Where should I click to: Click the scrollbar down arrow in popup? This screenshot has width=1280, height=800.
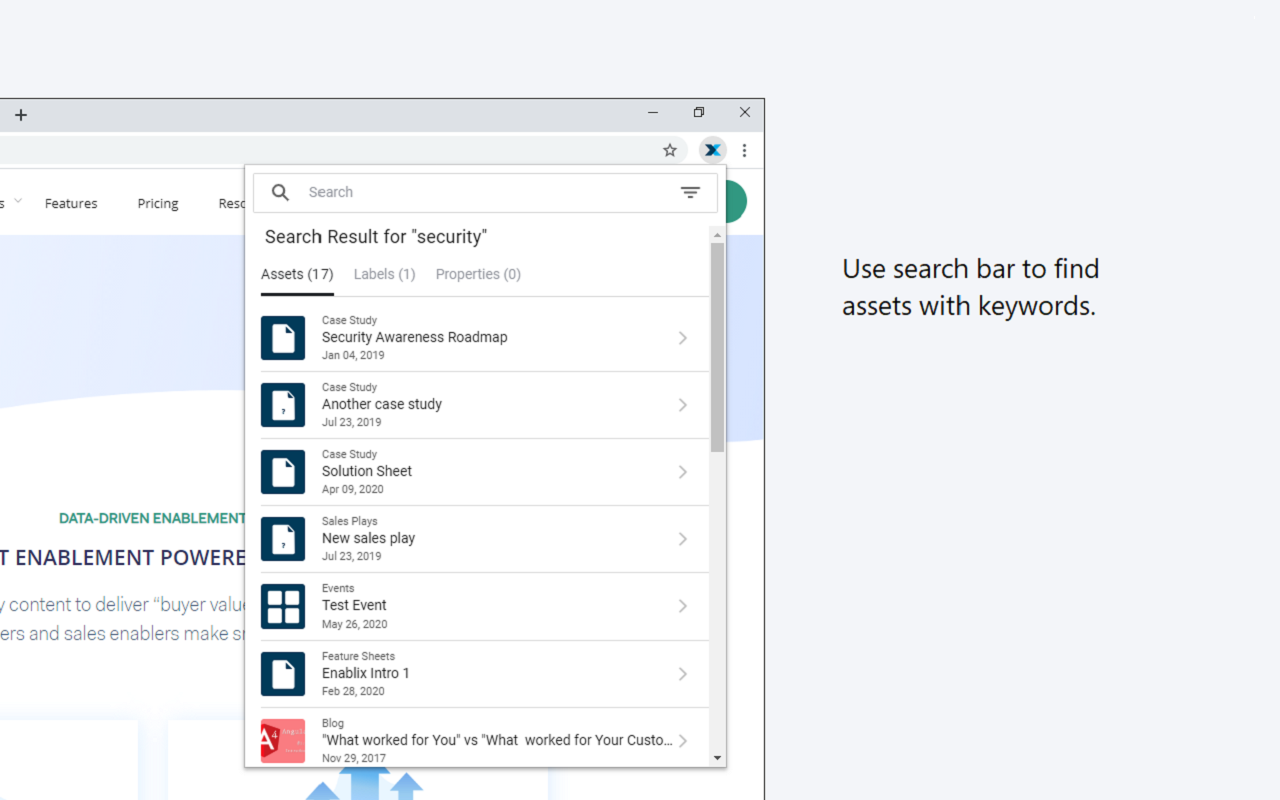point(717,758)
